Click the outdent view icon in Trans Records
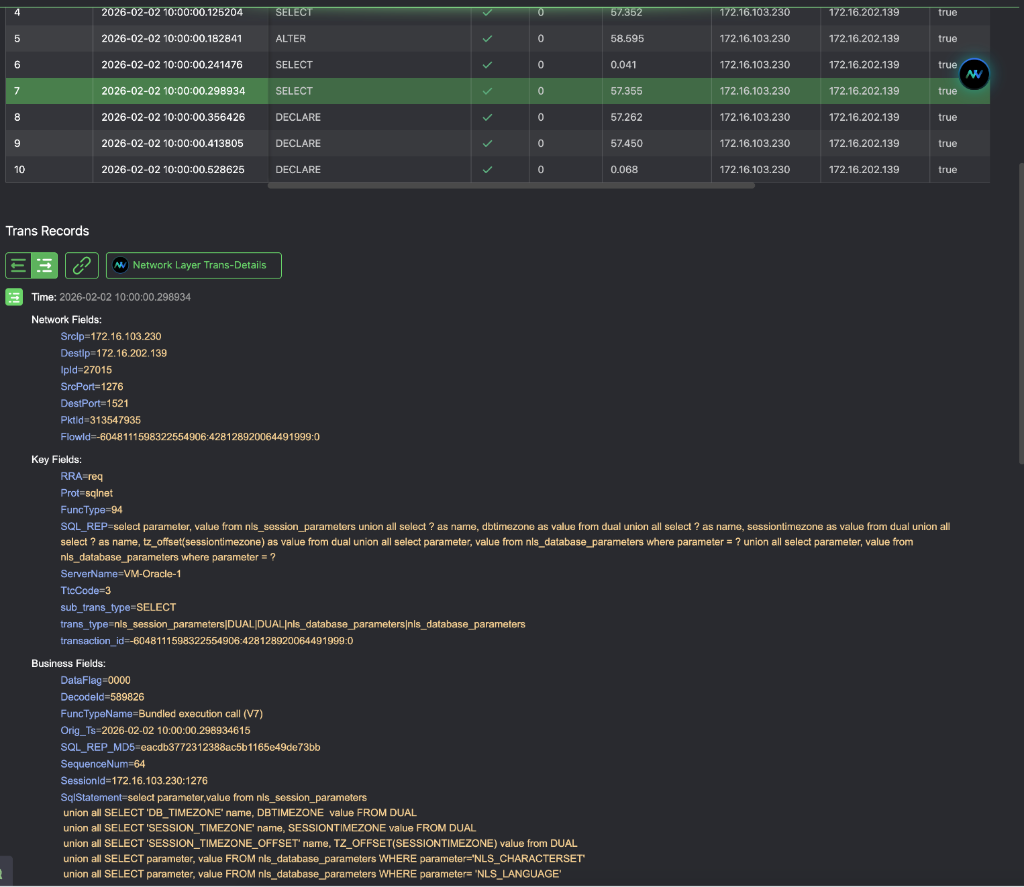Viewport: 1024px width, 887px height. coord(18,265)
